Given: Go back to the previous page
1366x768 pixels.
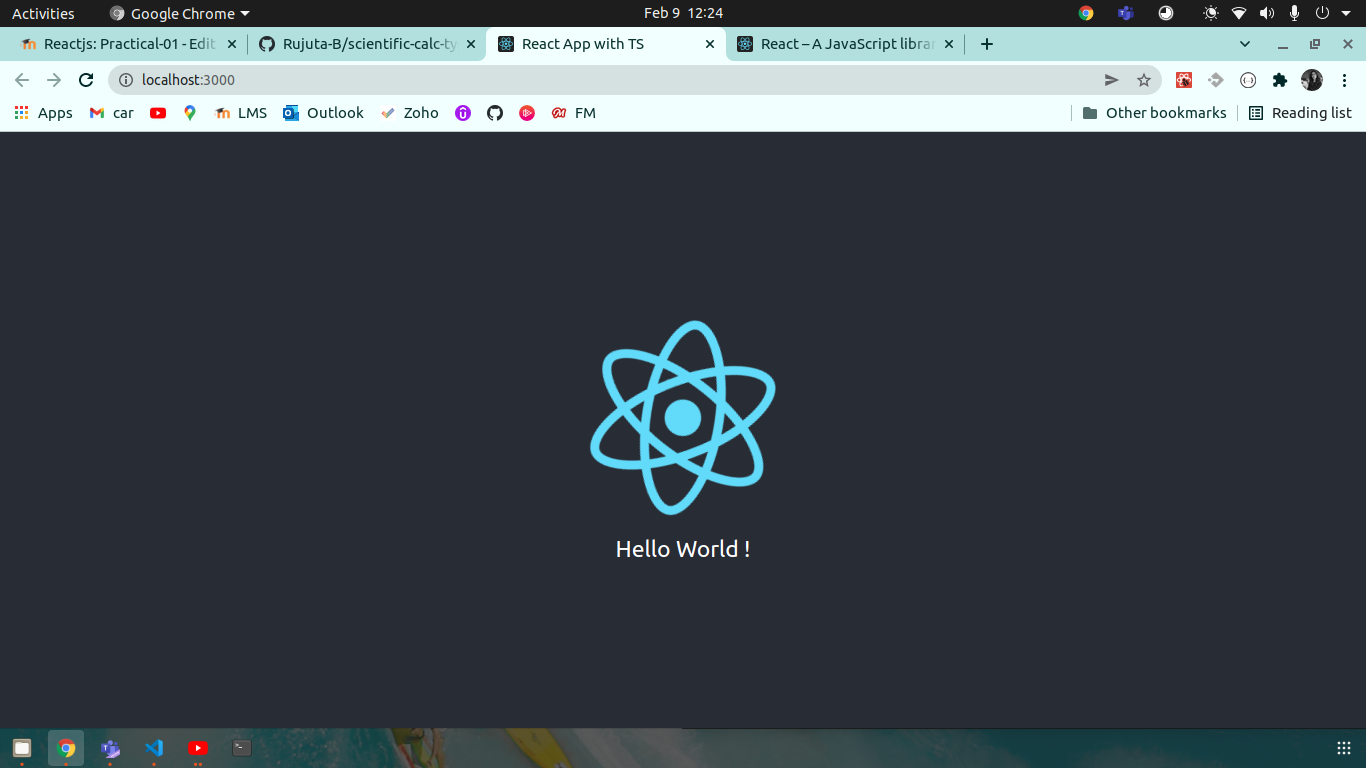Looking at the screenshot, I should [22, 80].
